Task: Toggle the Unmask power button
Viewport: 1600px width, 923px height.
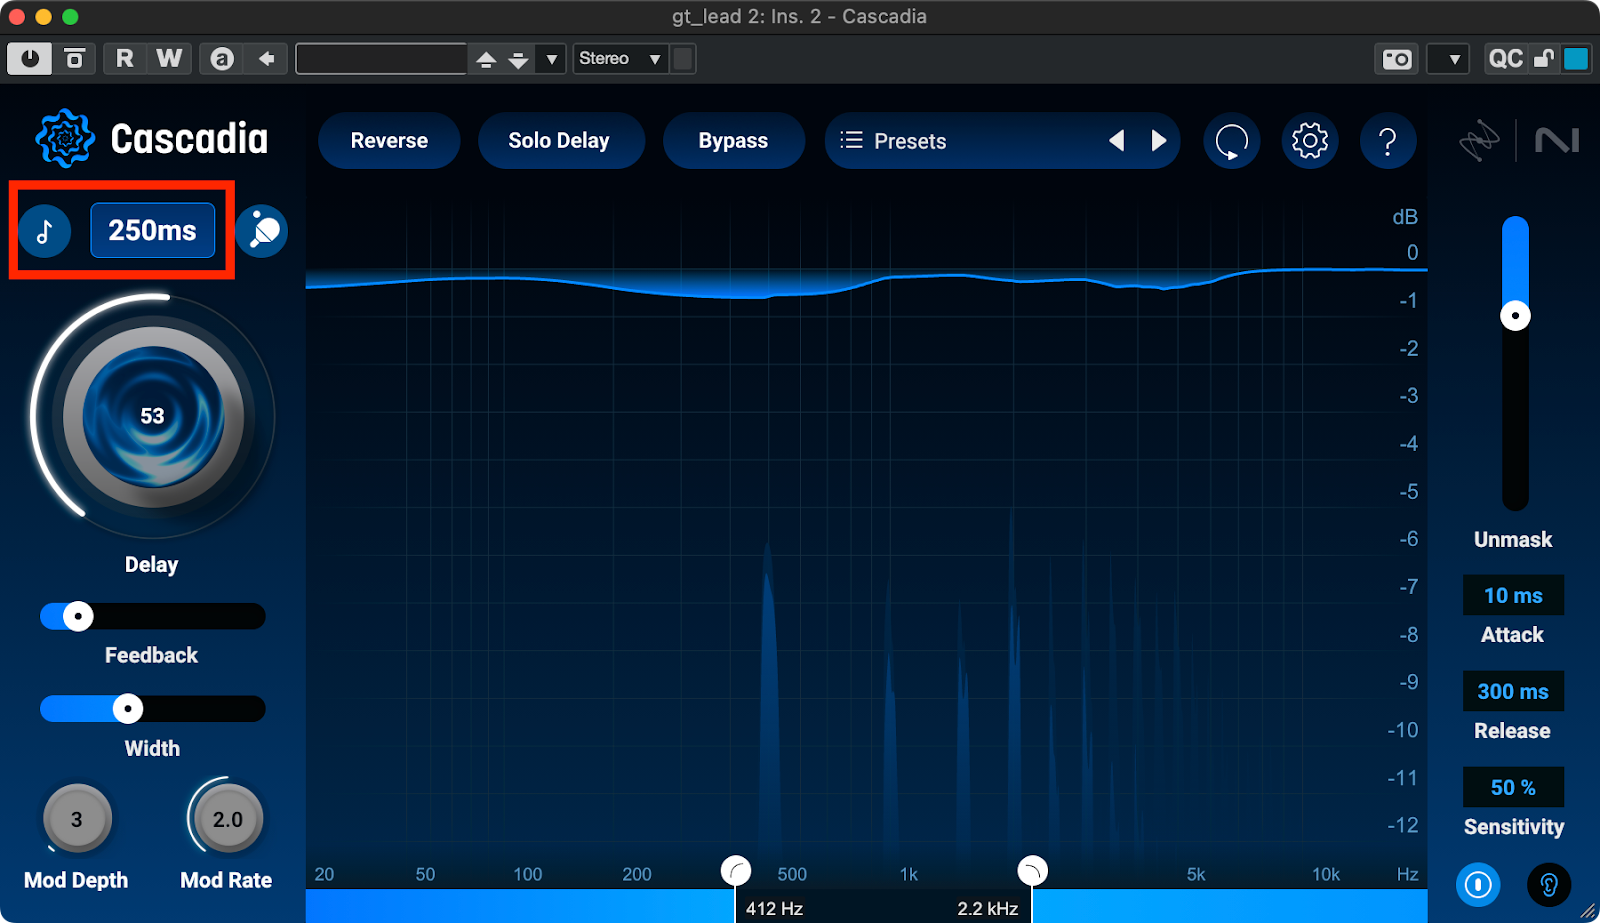Action: coord(1478,885)
